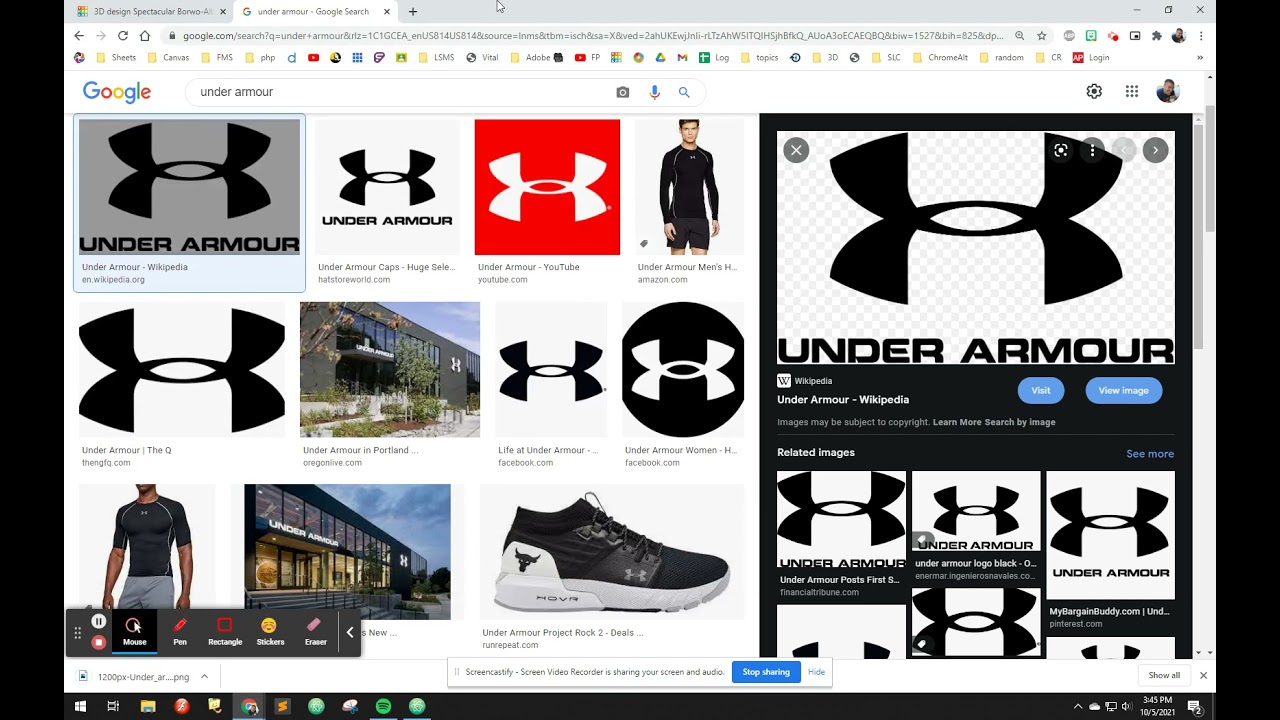1280x720 pixels.
Task: Open the Login bookmark
Action: pyautogui.click(x=1091, y=57)
